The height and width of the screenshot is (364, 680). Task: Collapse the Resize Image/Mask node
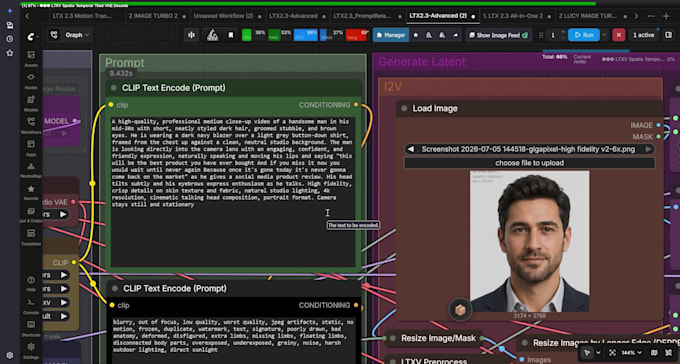393,338
